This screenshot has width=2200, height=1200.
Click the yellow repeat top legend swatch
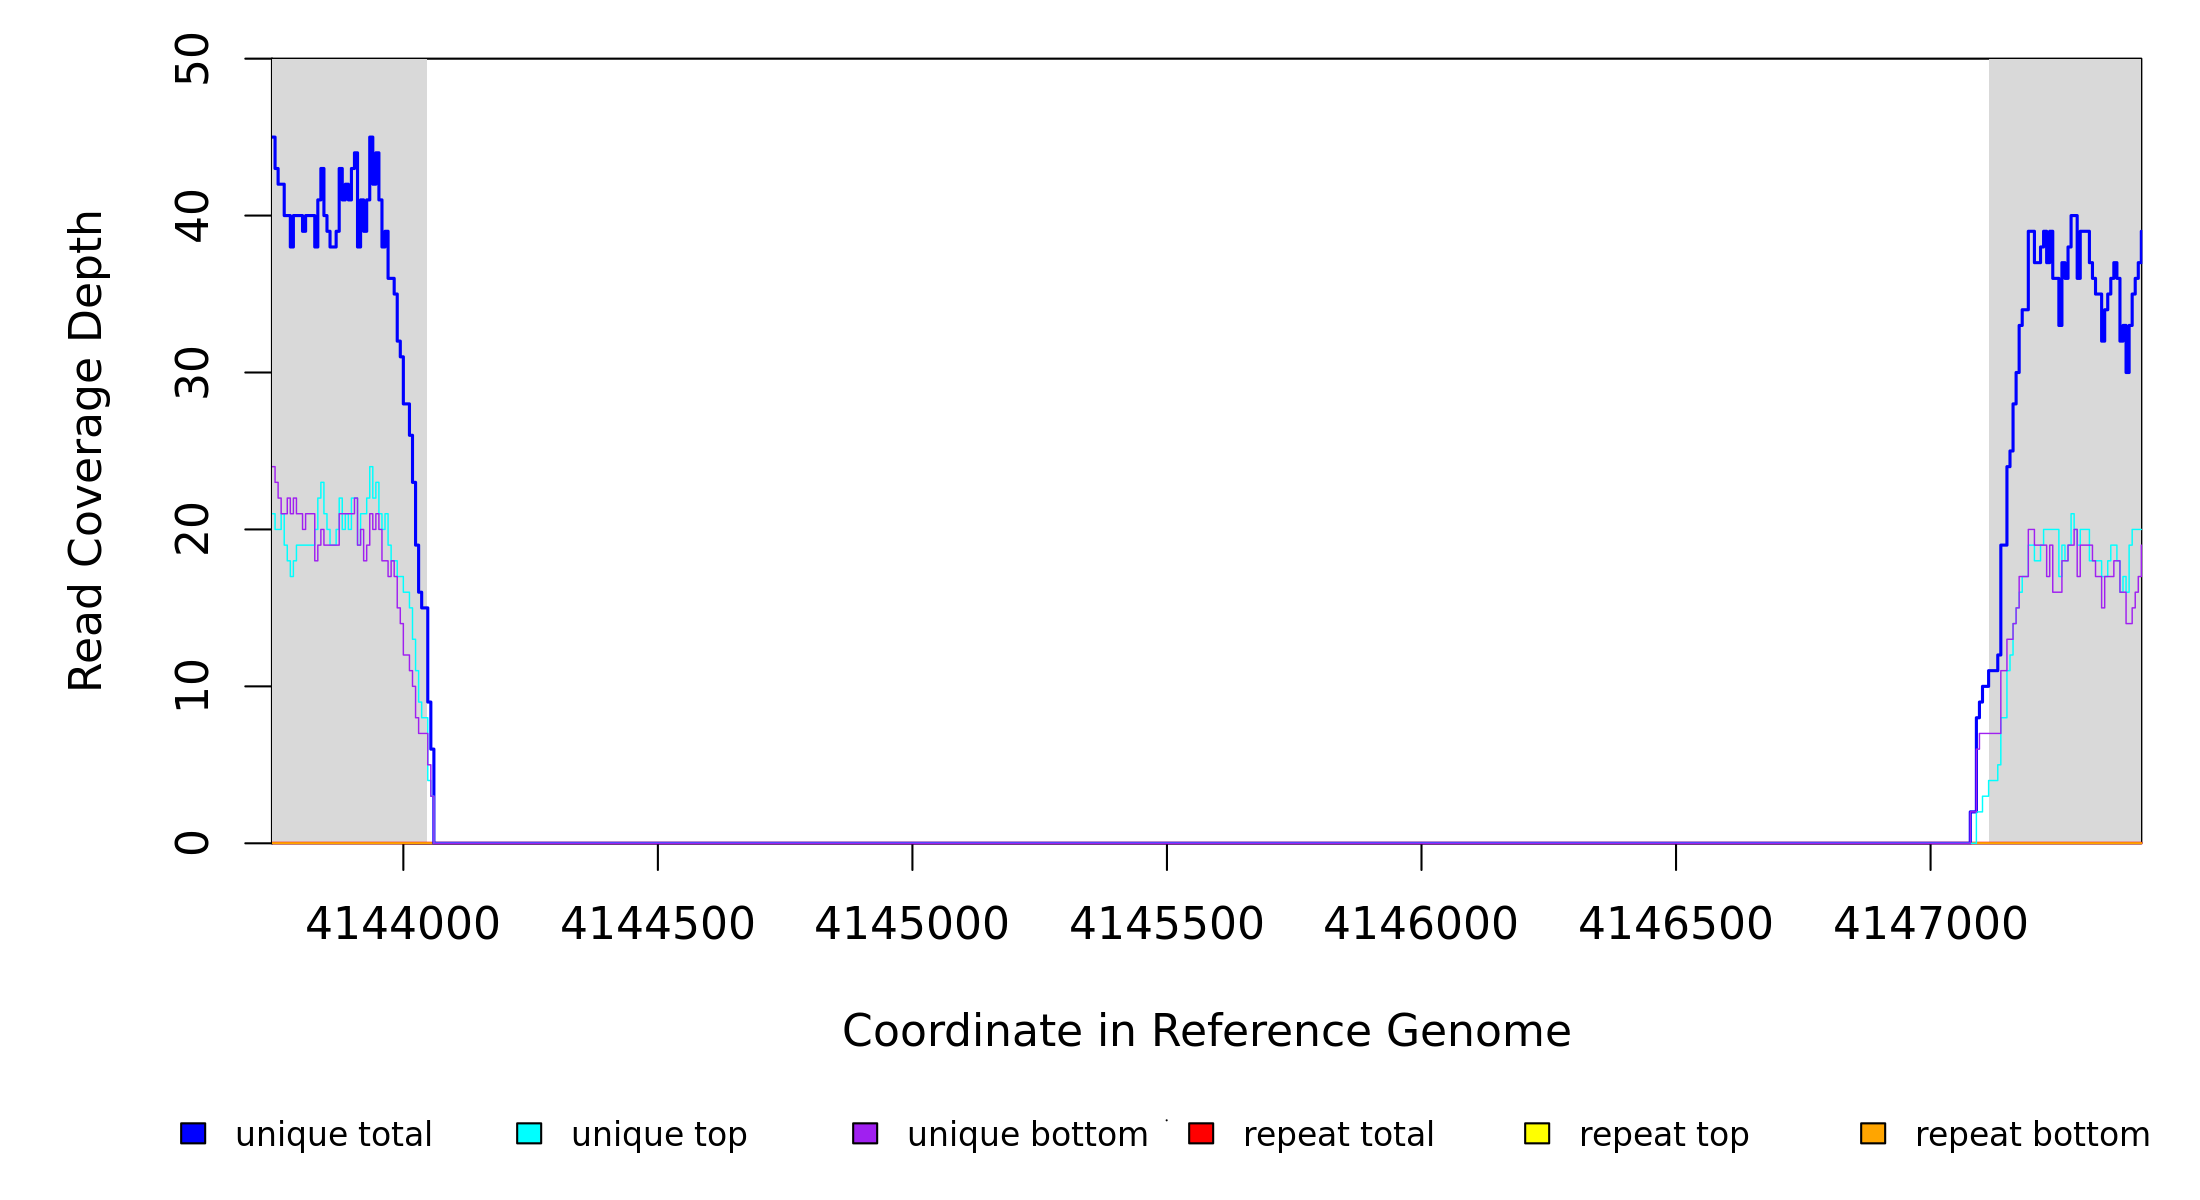1537,1133
